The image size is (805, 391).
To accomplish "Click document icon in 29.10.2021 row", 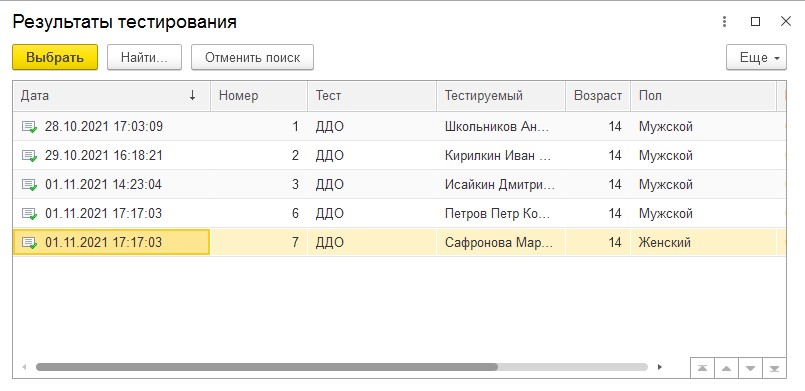I will click(29, 156).
